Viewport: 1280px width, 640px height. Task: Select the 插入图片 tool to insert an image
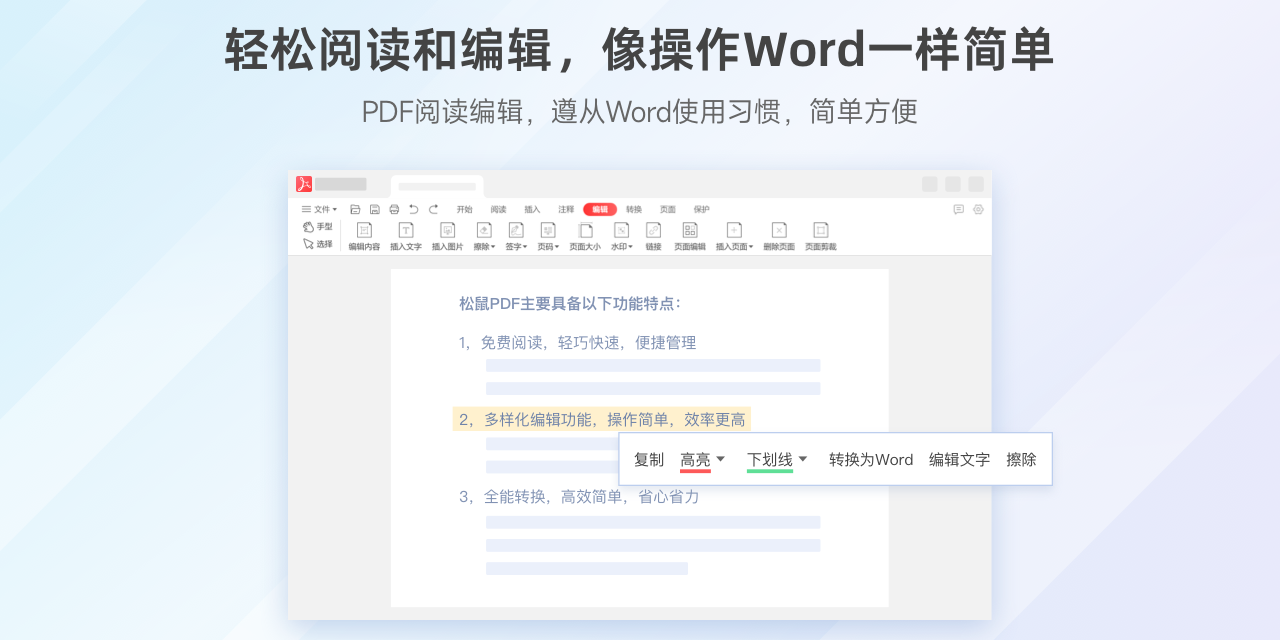point(448,231)
